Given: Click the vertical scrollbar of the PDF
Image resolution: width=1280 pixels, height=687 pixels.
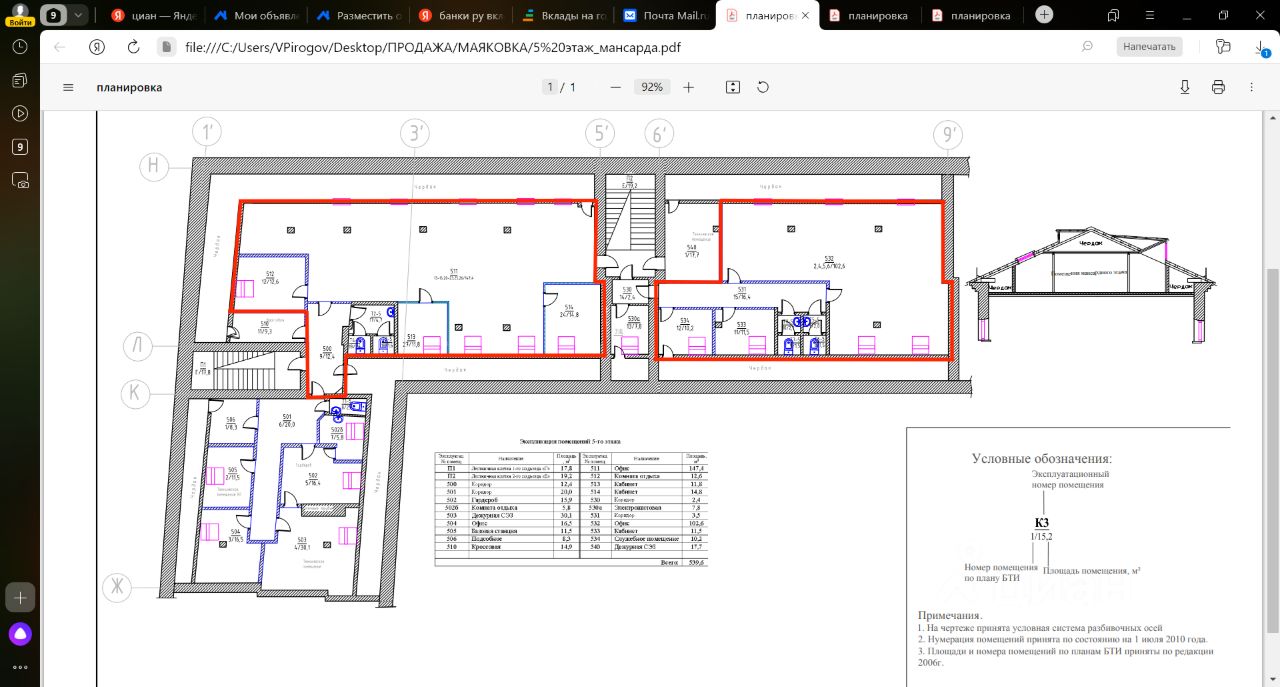Looking at the screenshot, I should 1272,450.
